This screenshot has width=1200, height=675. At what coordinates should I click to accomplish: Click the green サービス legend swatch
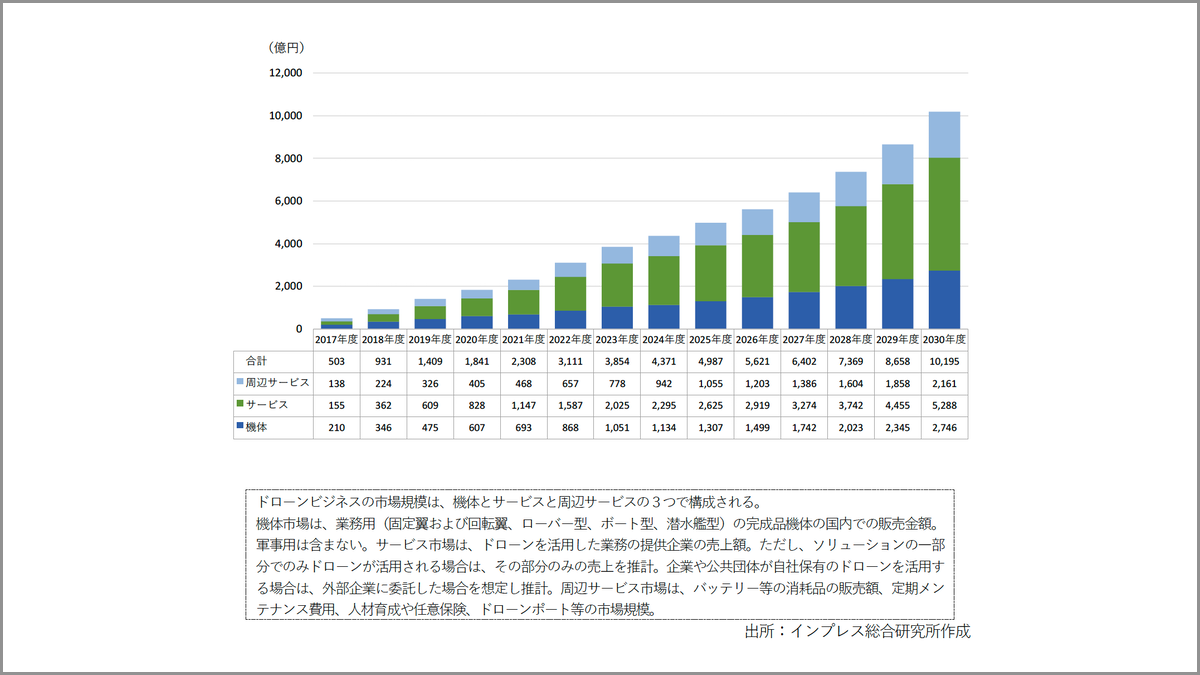pyautogui.click(x=239, y=404)
